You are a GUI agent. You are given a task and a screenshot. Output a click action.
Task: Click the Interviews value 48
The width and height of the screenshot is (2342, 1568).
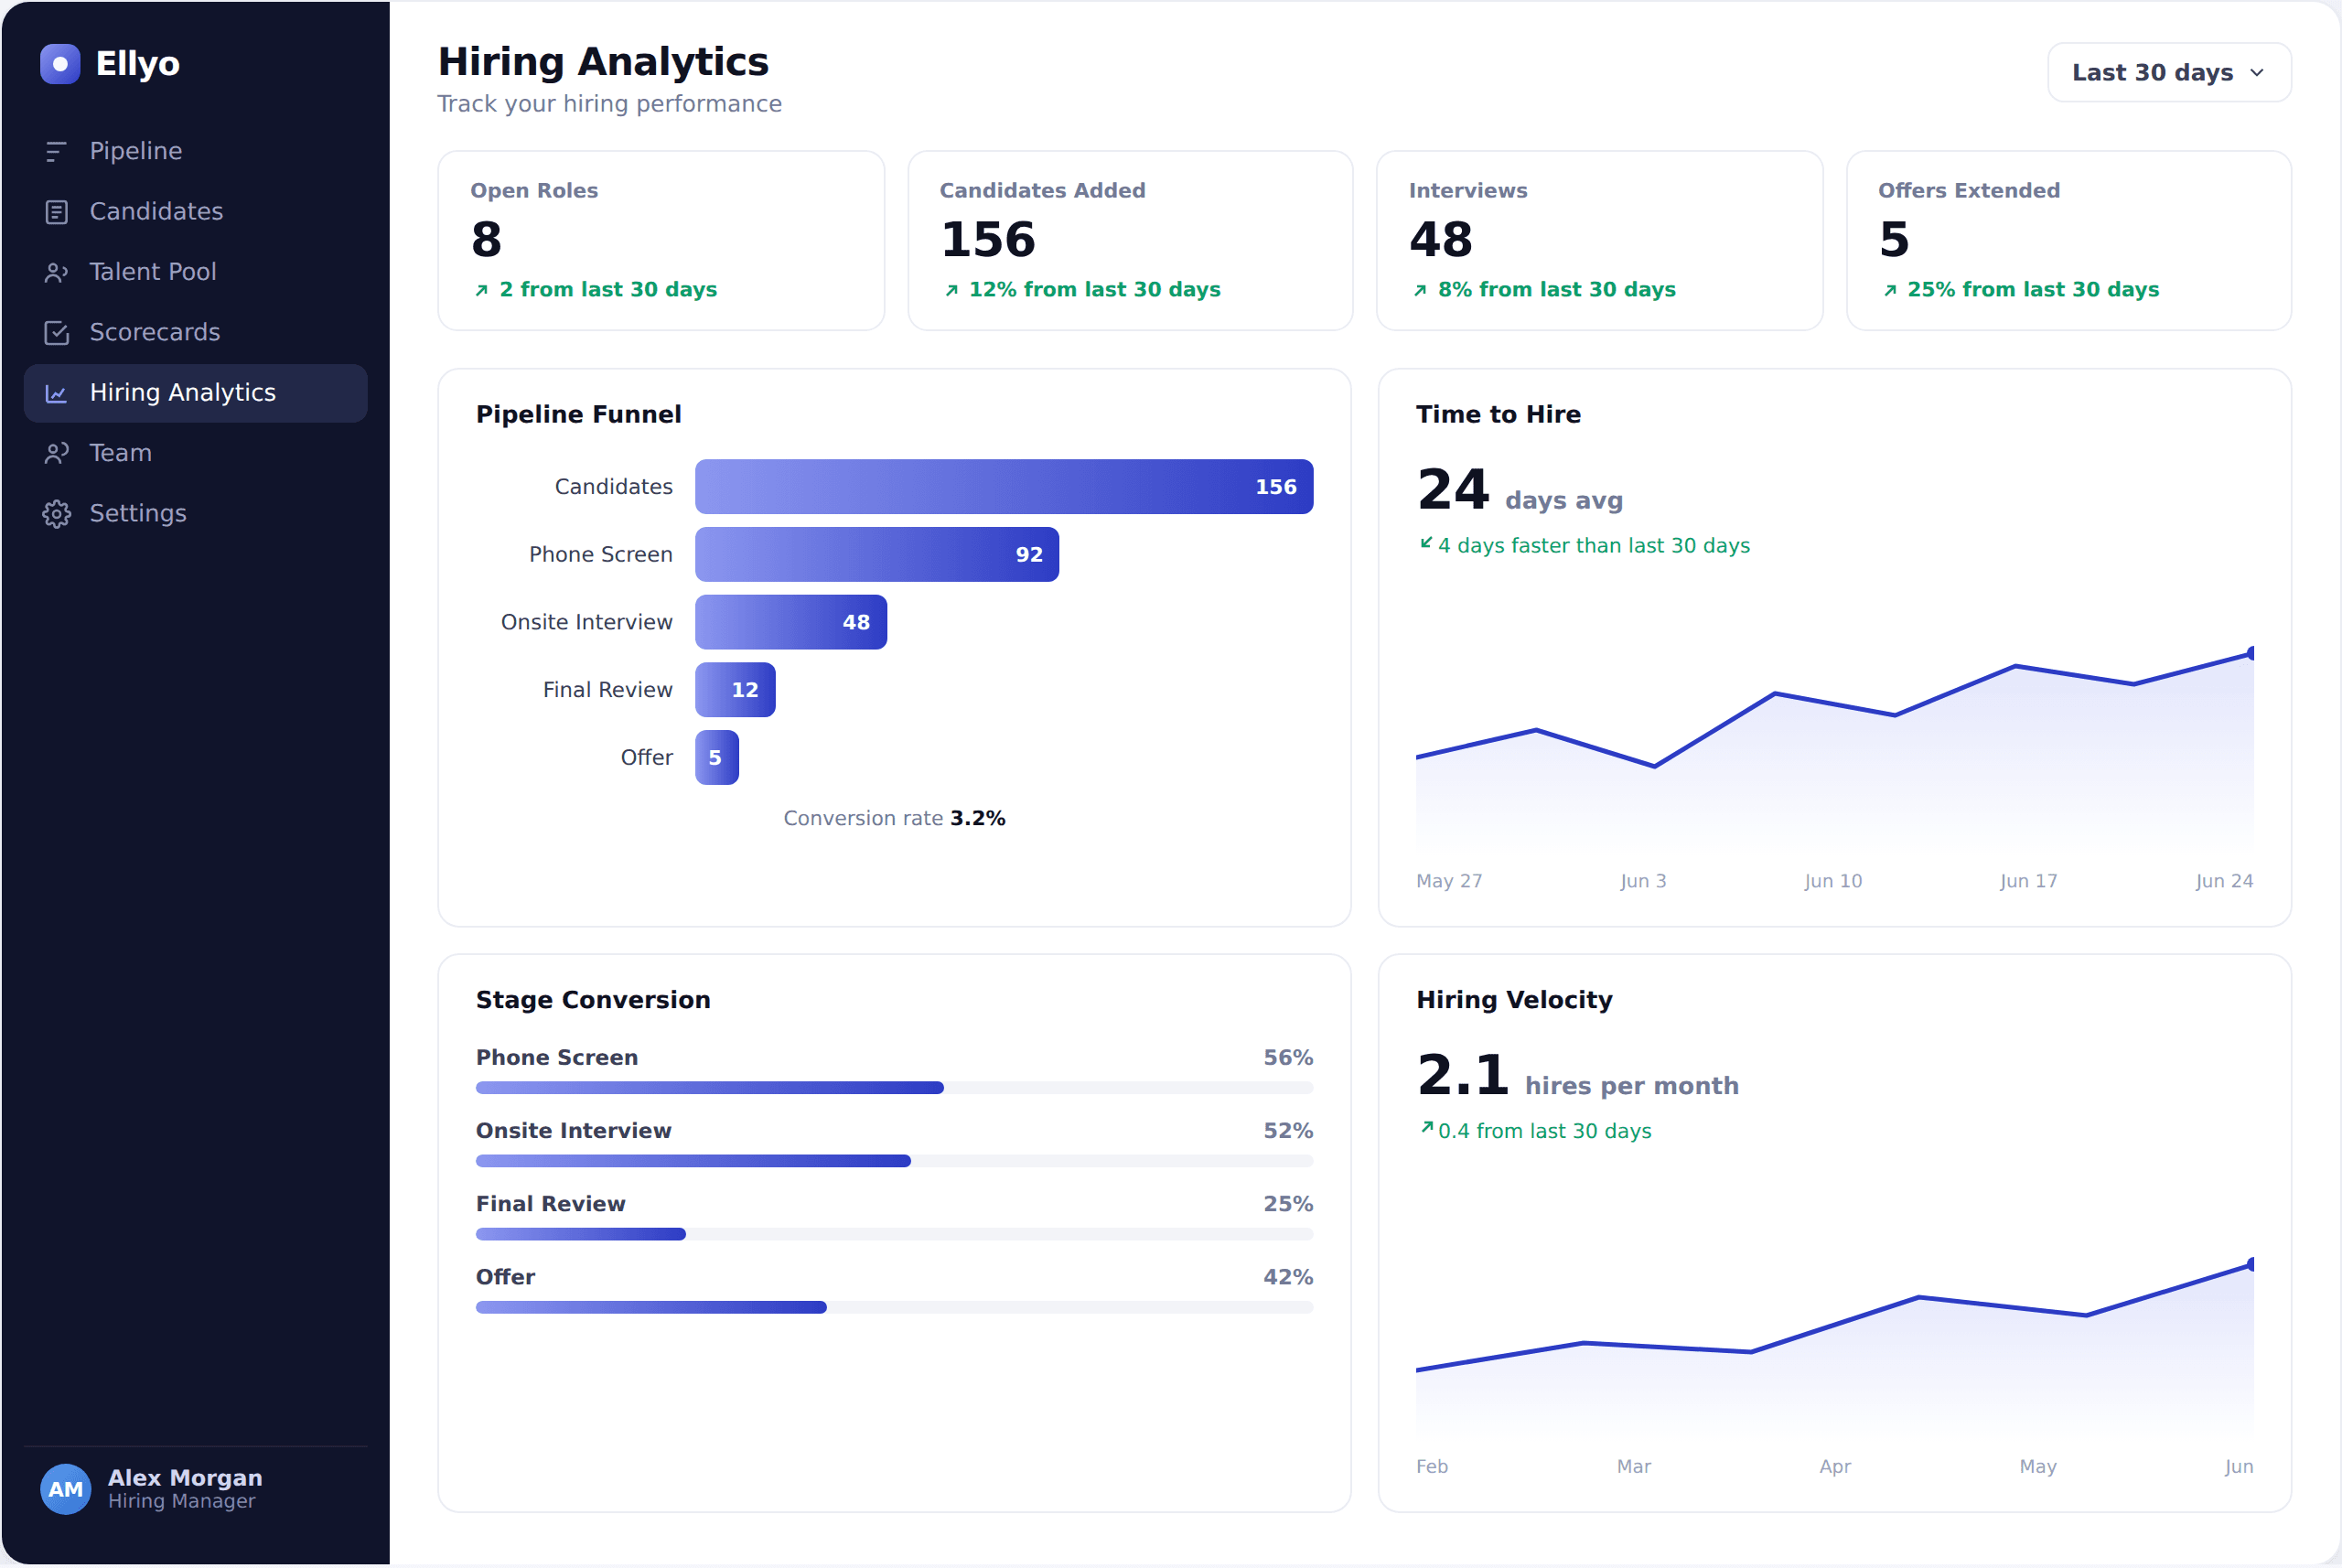(x=1441, y=240)
